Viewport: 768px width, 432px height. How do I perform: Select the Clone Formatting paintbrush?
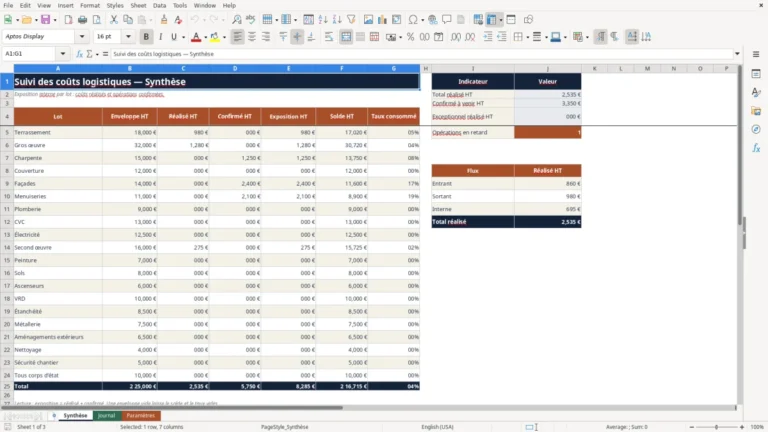point(164,20)
